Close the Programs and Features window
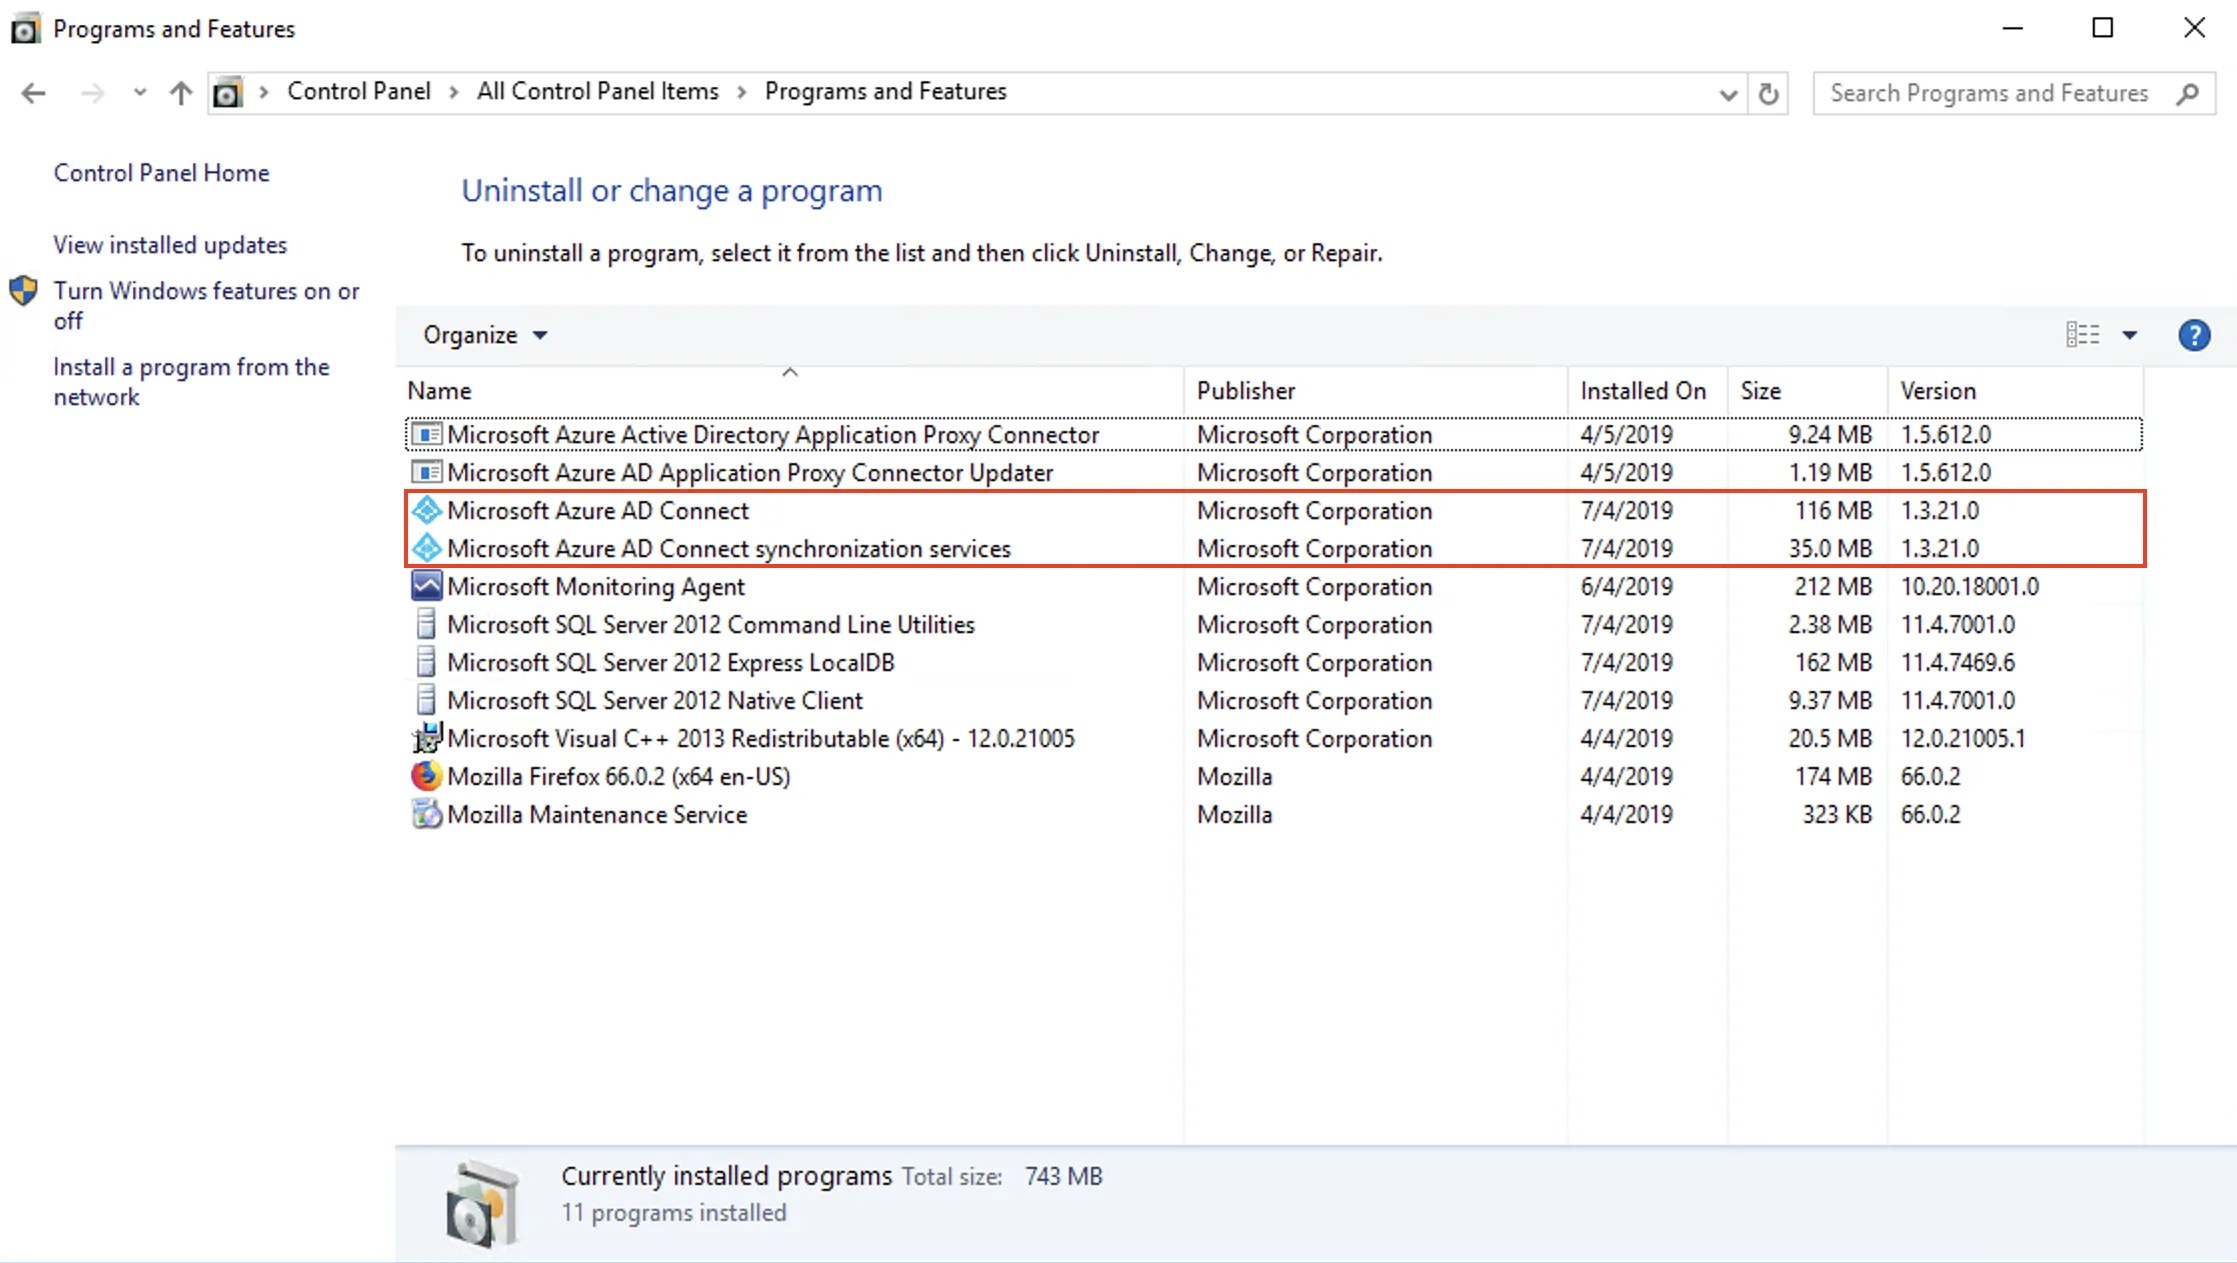Image resolution: width=2237 pixels, height=1263 pixels. coord(2194,28)
